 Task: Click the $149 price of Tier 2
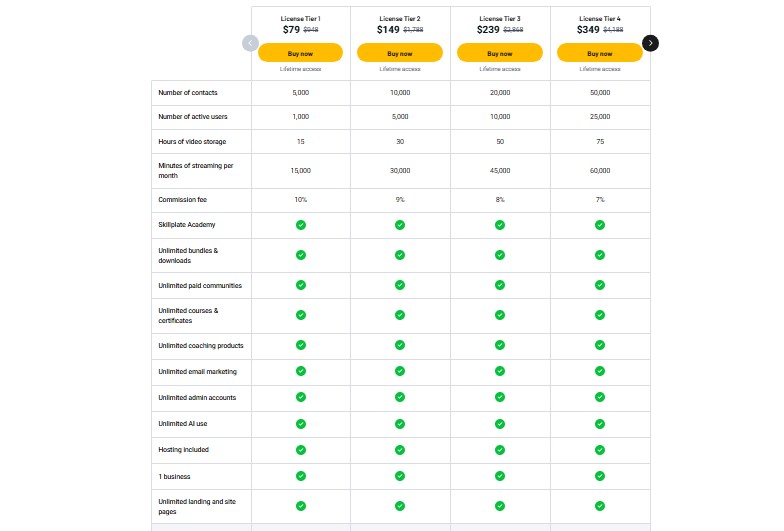pyautogui.click(x=388, y=30)
